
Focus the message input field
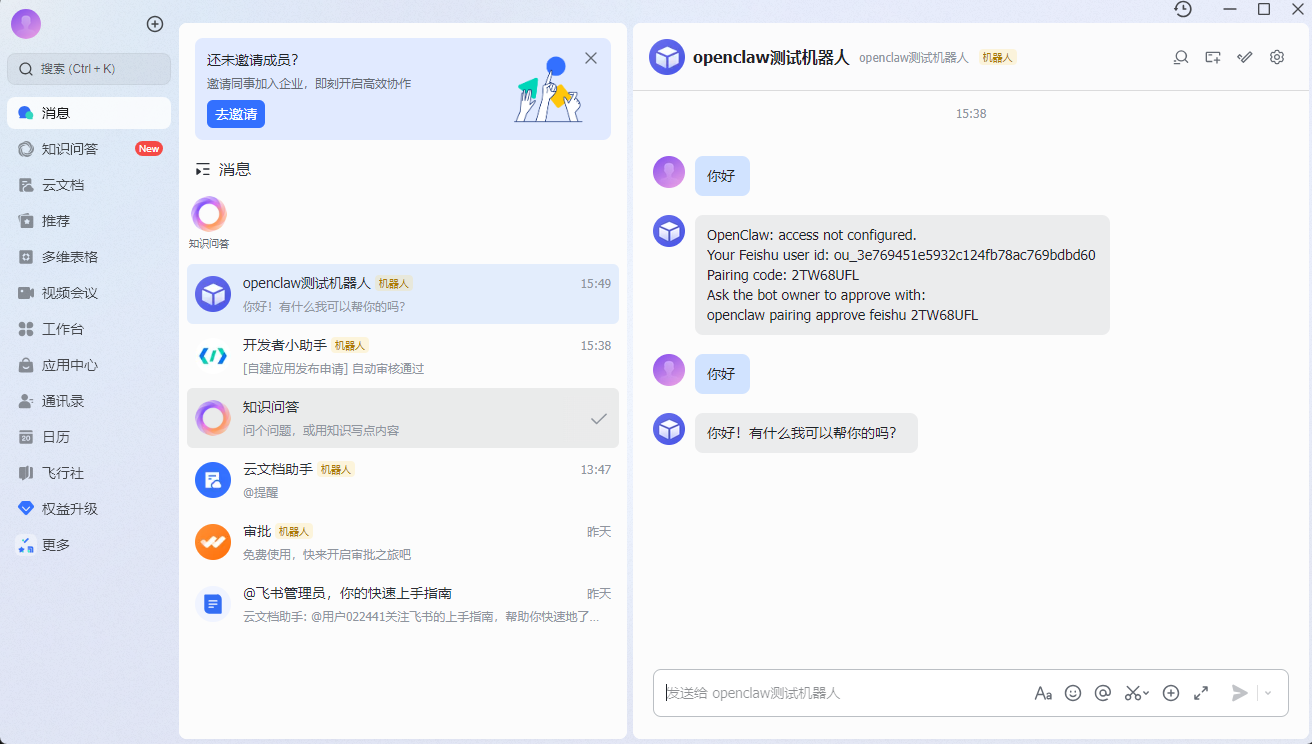pyautogui.click(x=845, y=693)
